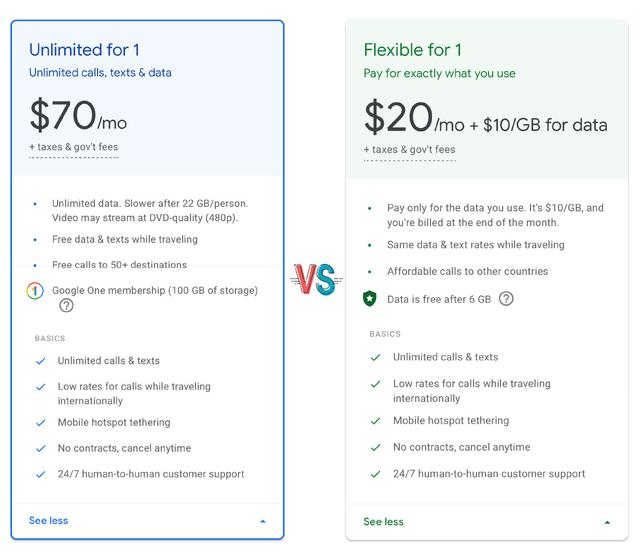Click See less on the Flexible plan

[x=383, y=522]
